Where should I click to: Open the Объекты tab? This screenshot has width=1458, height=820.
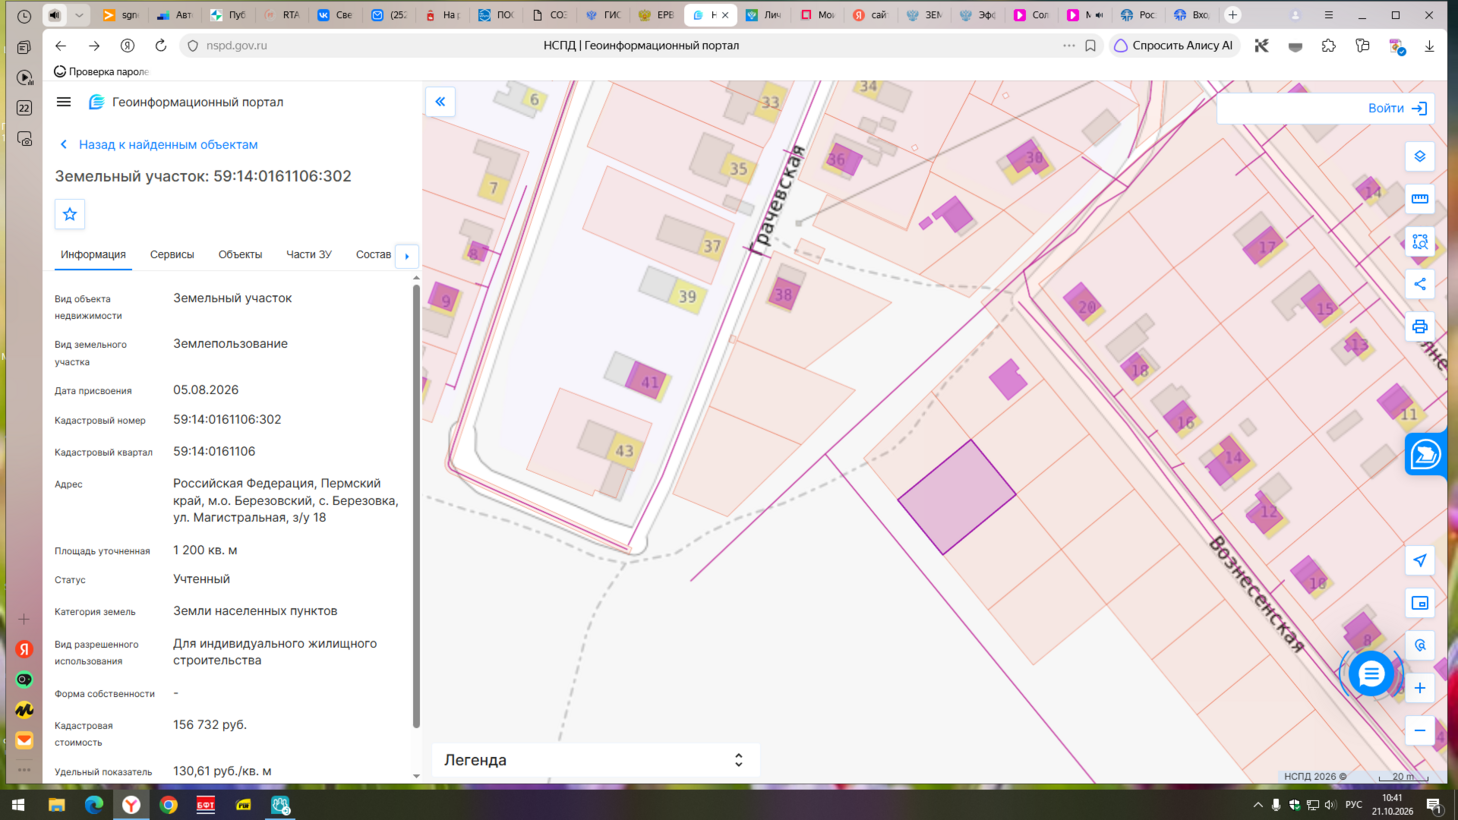point(240,255)
